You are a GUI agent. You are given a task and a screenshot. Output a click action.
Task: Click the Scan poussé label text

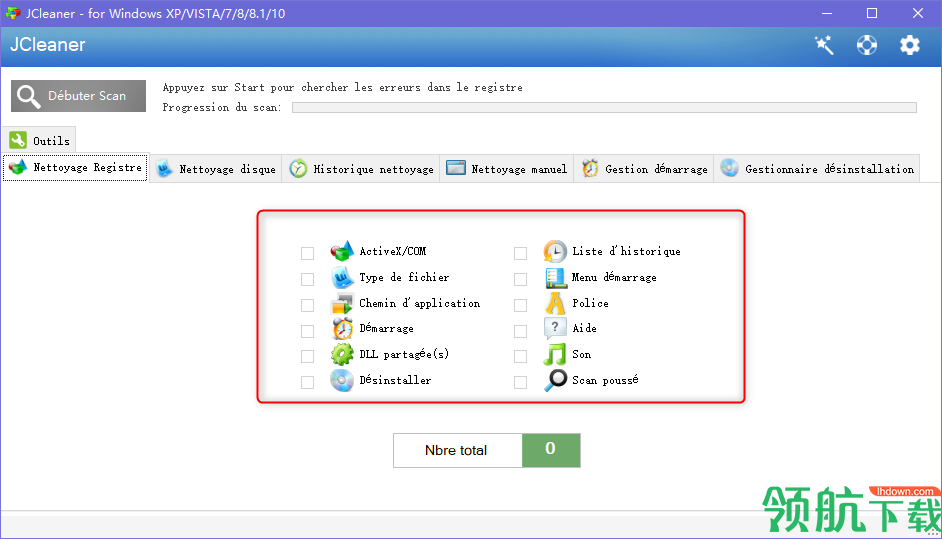coord(605,380)
